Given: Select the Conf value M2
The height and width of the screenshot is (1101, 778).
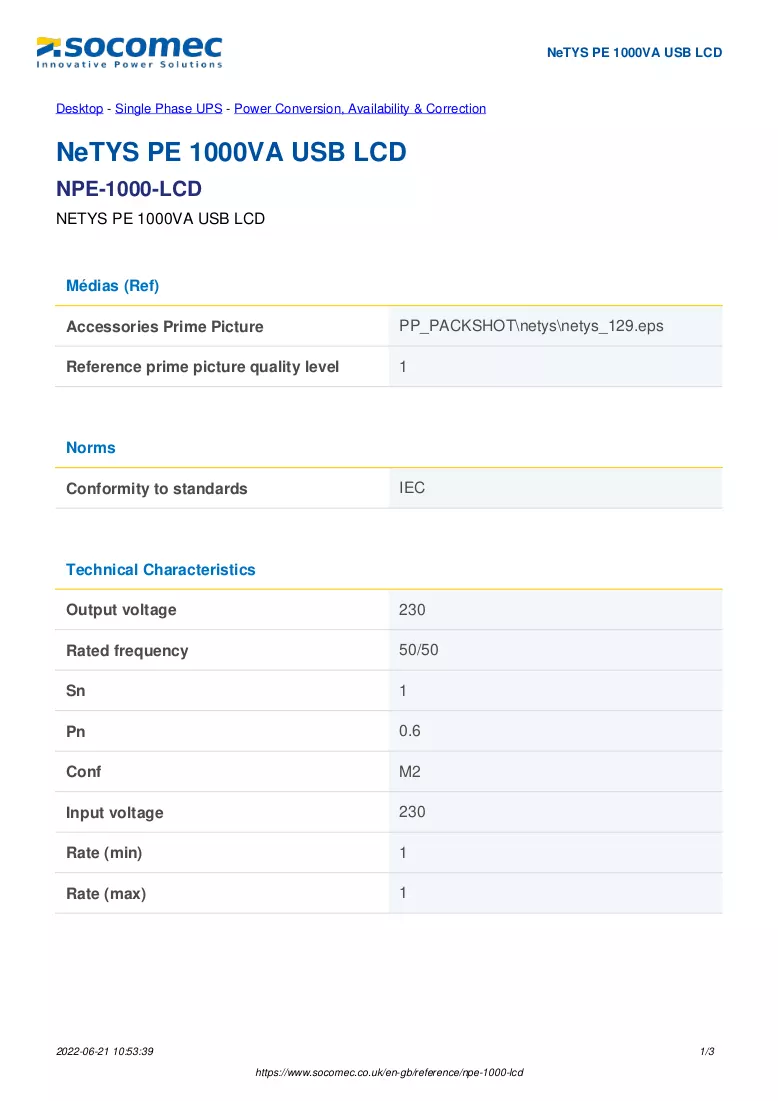Looking at the screenshot, I should pos(409,772).
